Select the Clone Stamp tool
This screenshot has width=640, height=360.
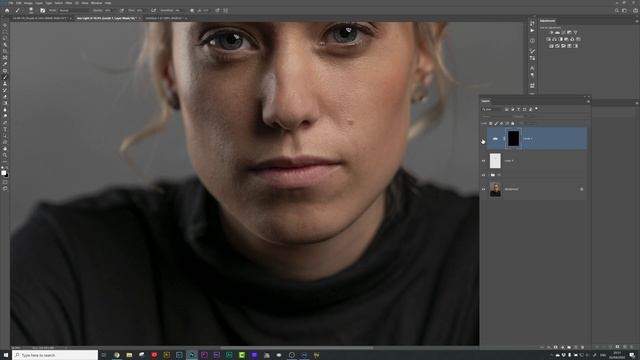pos(5,84)
